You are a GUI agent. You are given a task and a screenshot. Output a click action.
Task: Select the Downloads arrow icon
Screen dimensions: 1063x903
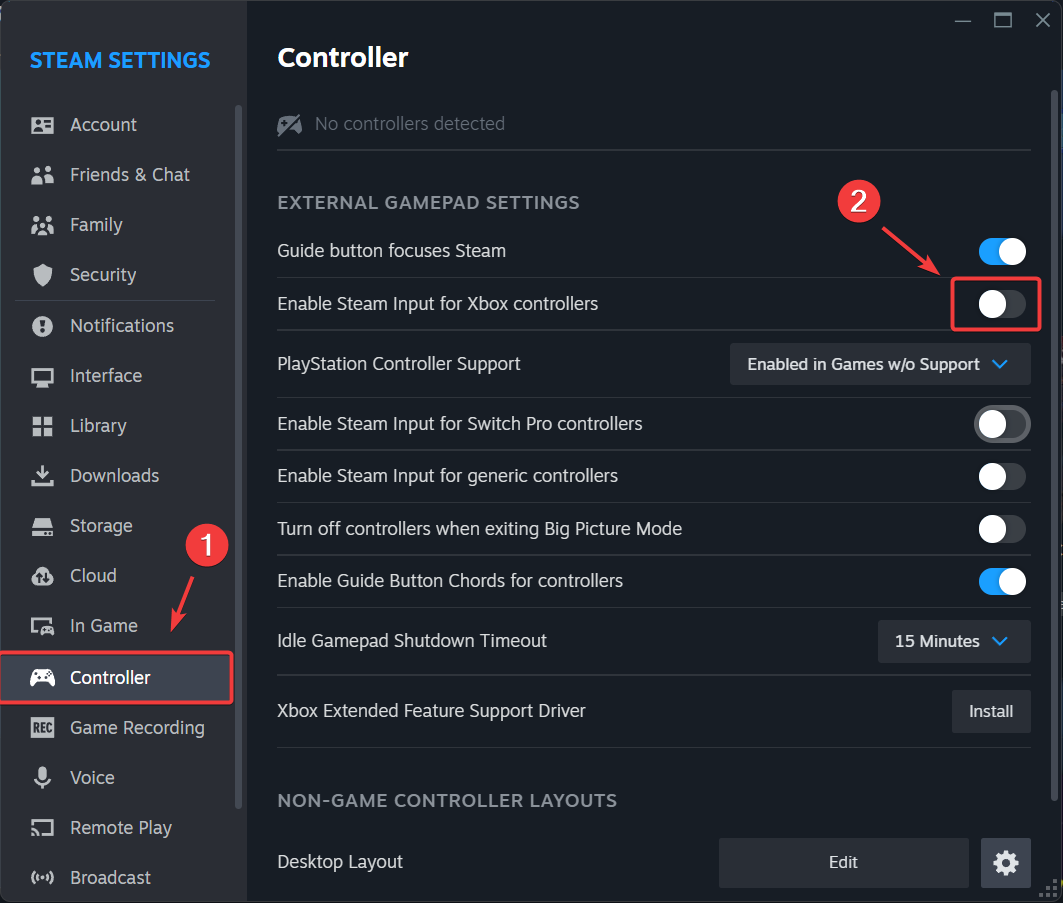[x=43, y=476]
